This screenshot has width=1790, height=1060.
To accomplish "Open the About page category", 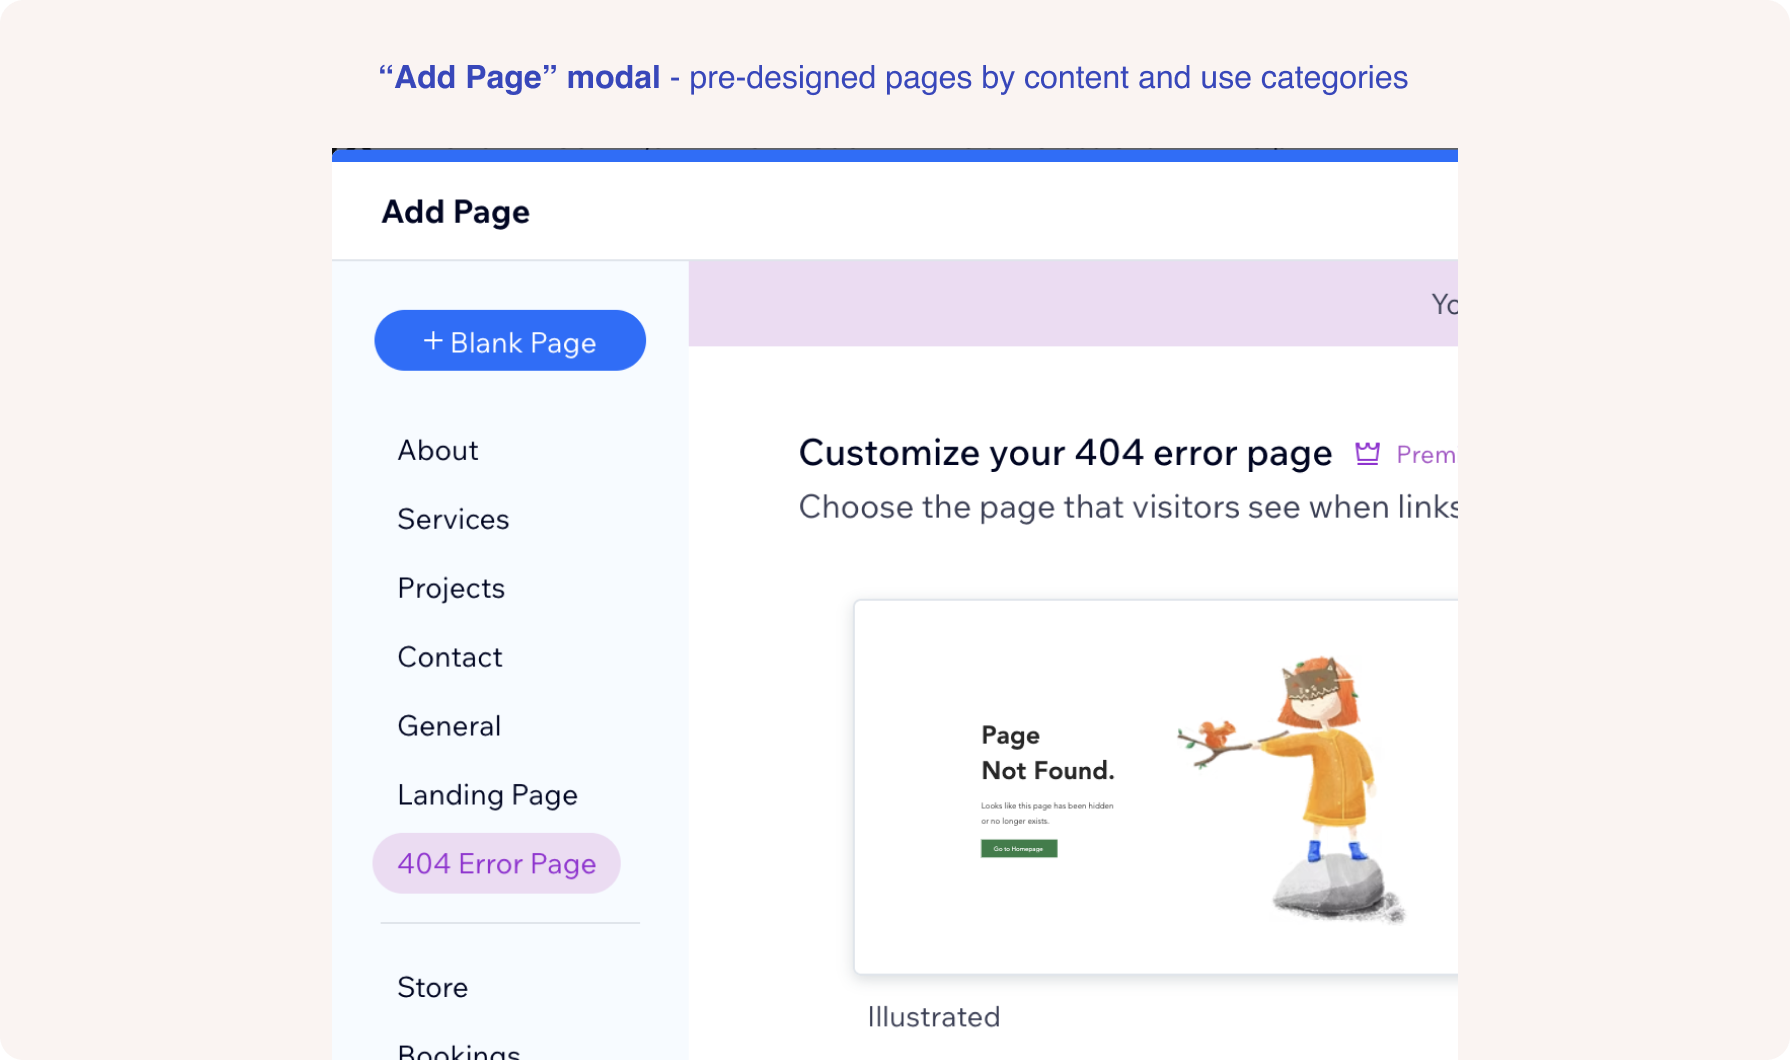I will (x=437, y=451).
